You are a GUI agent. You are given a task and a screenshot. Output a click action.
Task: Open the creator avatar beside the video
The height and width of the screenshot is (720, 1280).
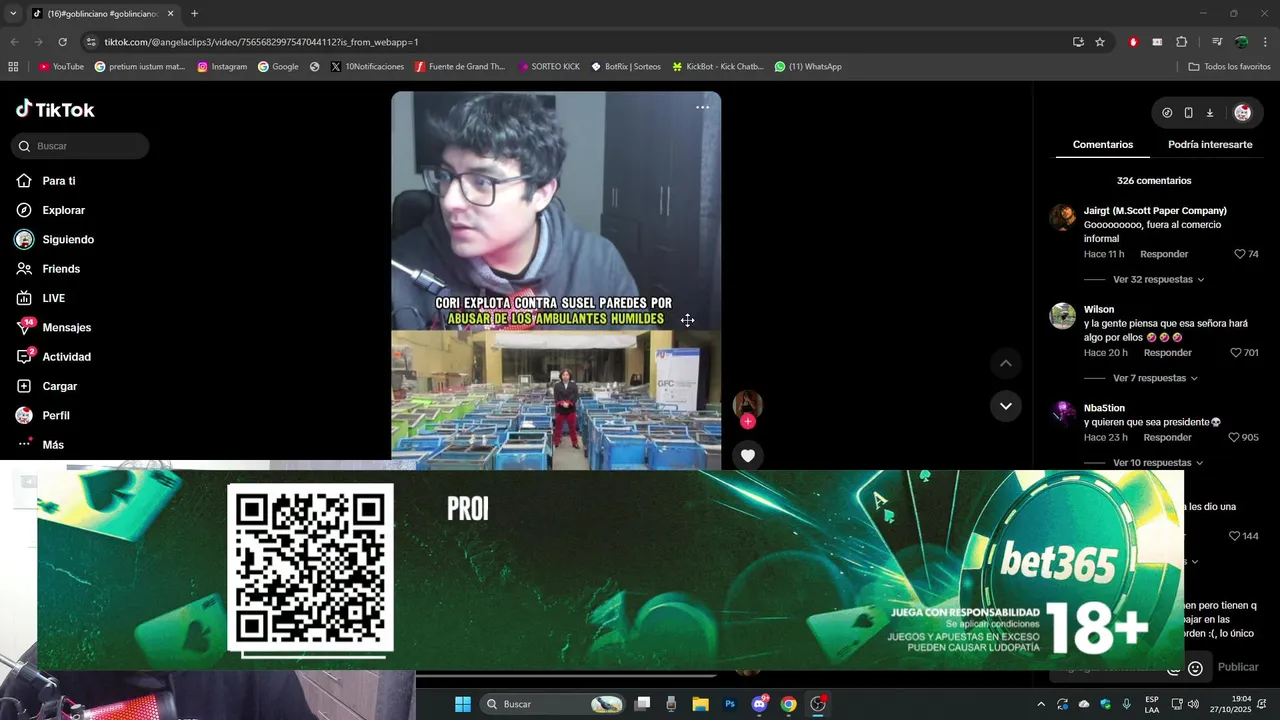click(x=747, y=404)
